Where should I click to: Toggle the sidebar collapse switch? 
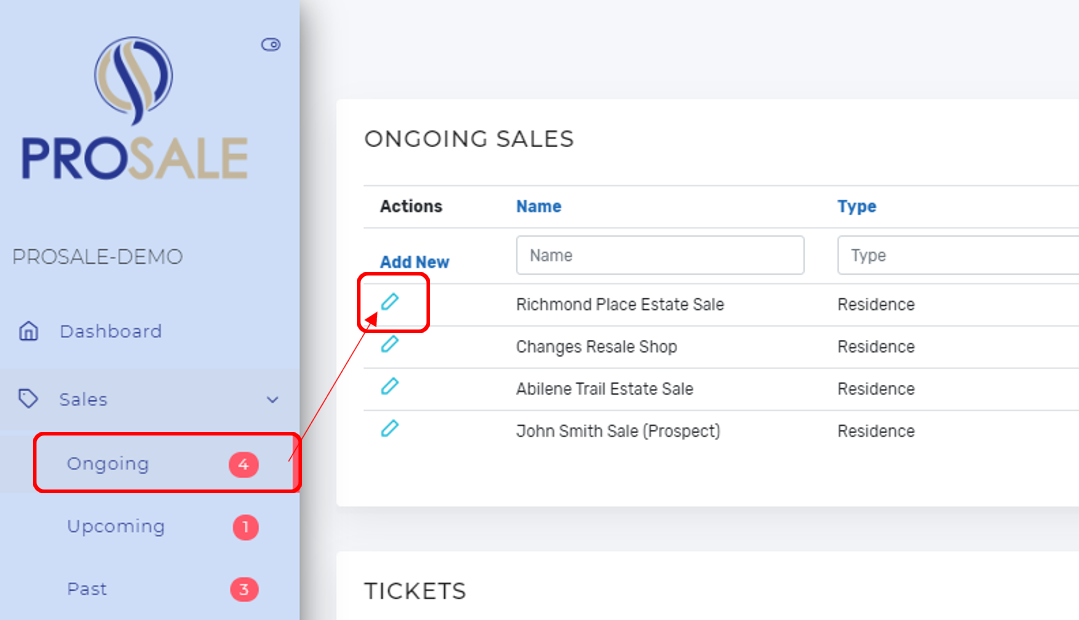coord(270,45)
